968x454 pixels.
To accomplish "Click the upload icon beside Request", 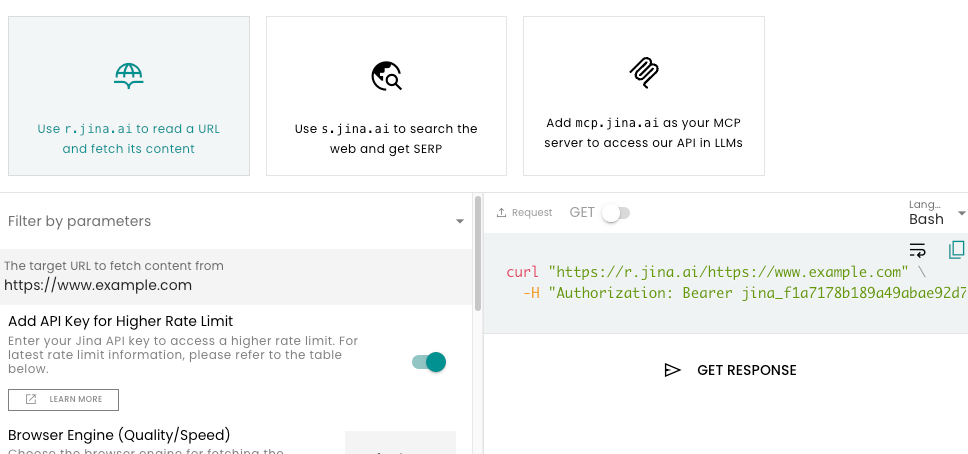I will point(502,213).
